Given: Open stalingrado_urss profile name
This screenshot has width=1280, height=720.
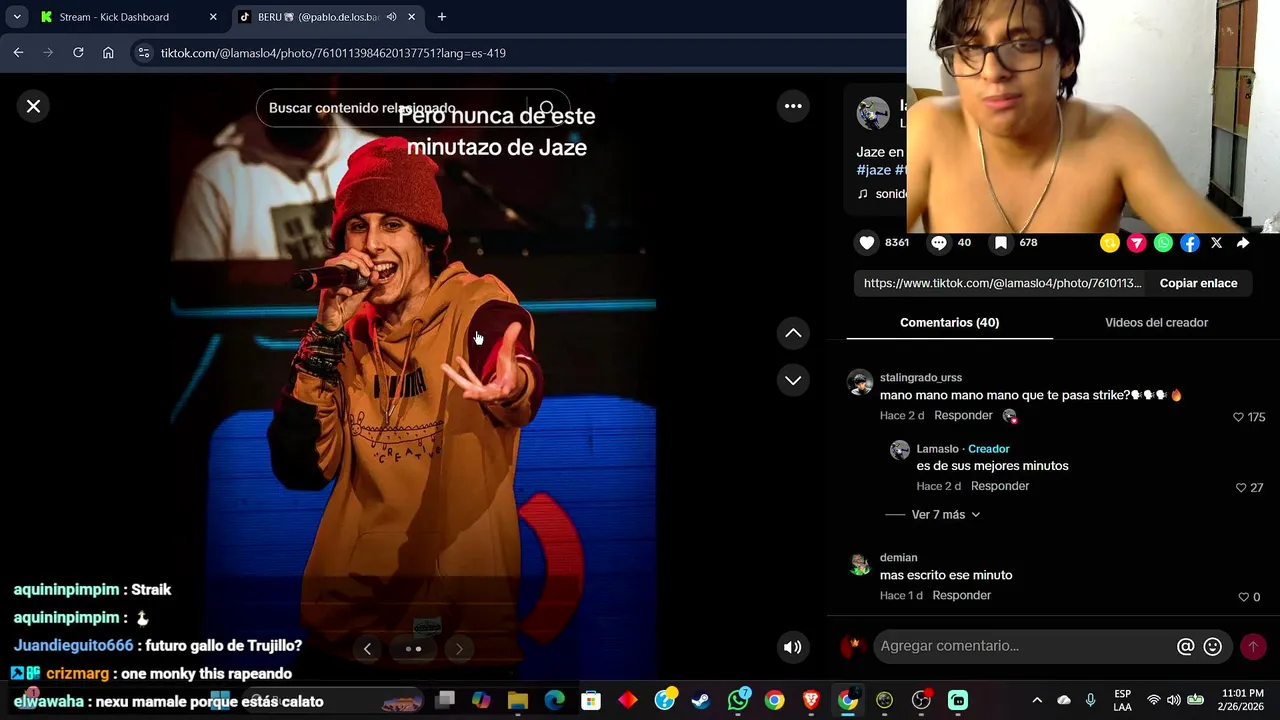Looking at the screenshot, I should click(x=920, y=377).
